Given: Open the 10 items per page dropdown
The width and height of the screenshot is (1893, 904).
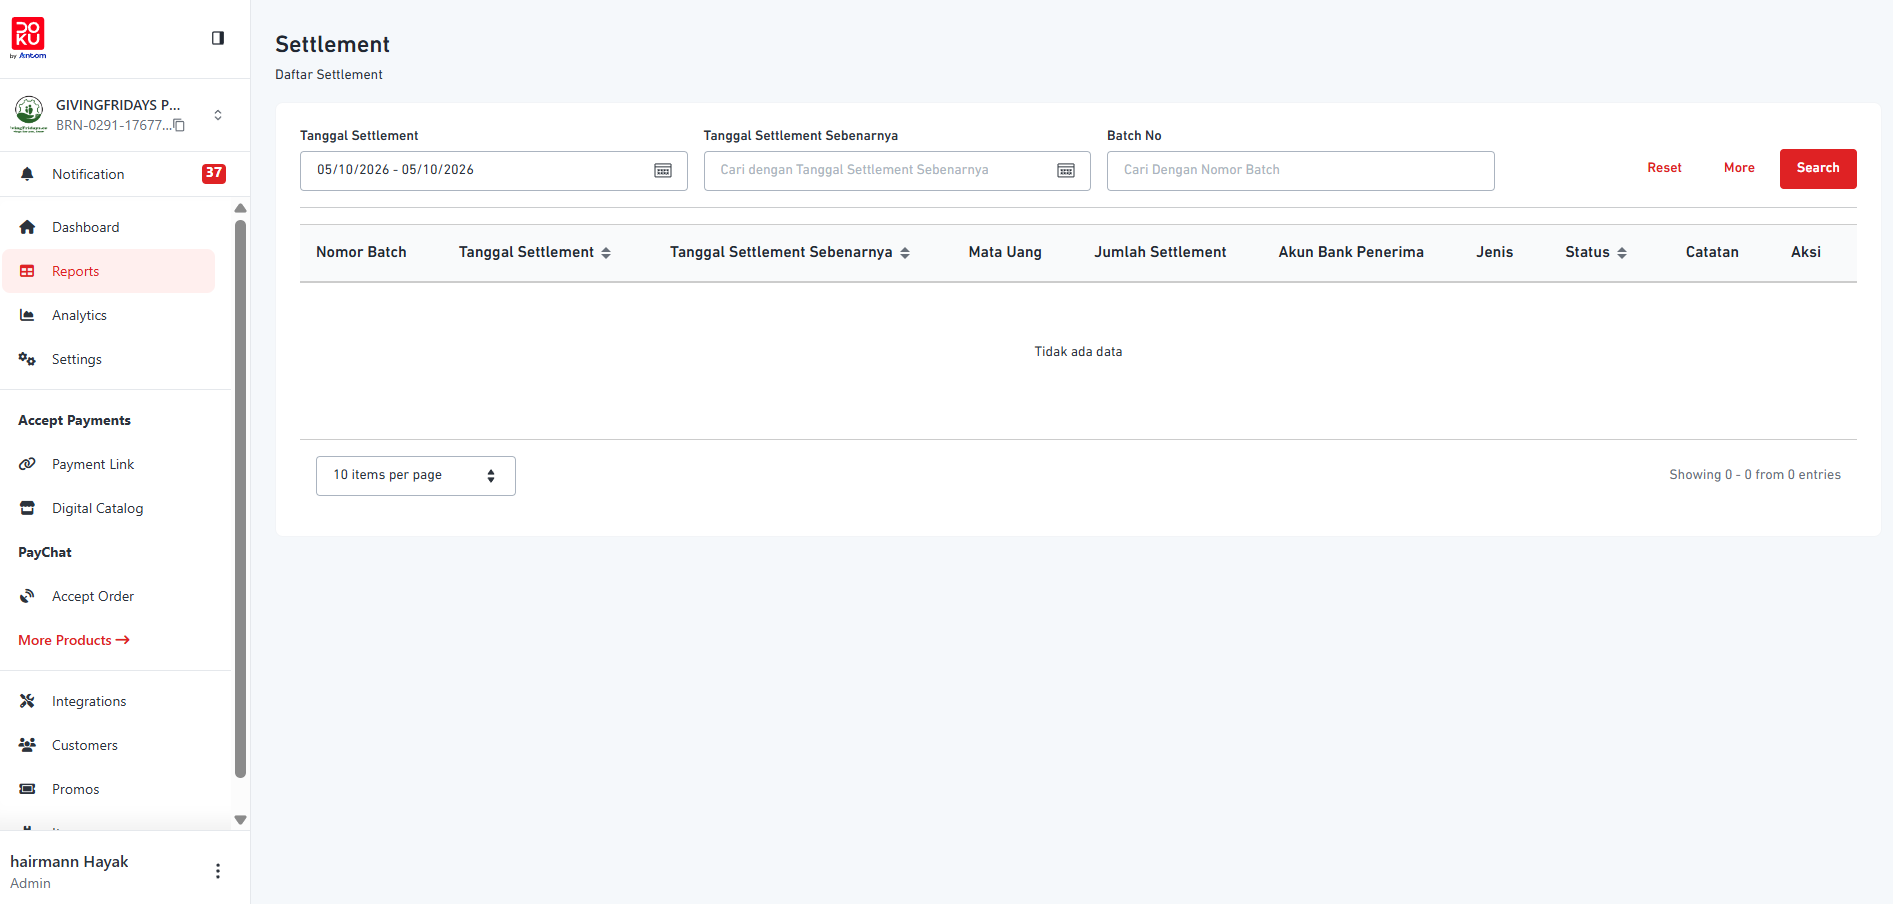Looking at the screenshot, I should point(416,476).
